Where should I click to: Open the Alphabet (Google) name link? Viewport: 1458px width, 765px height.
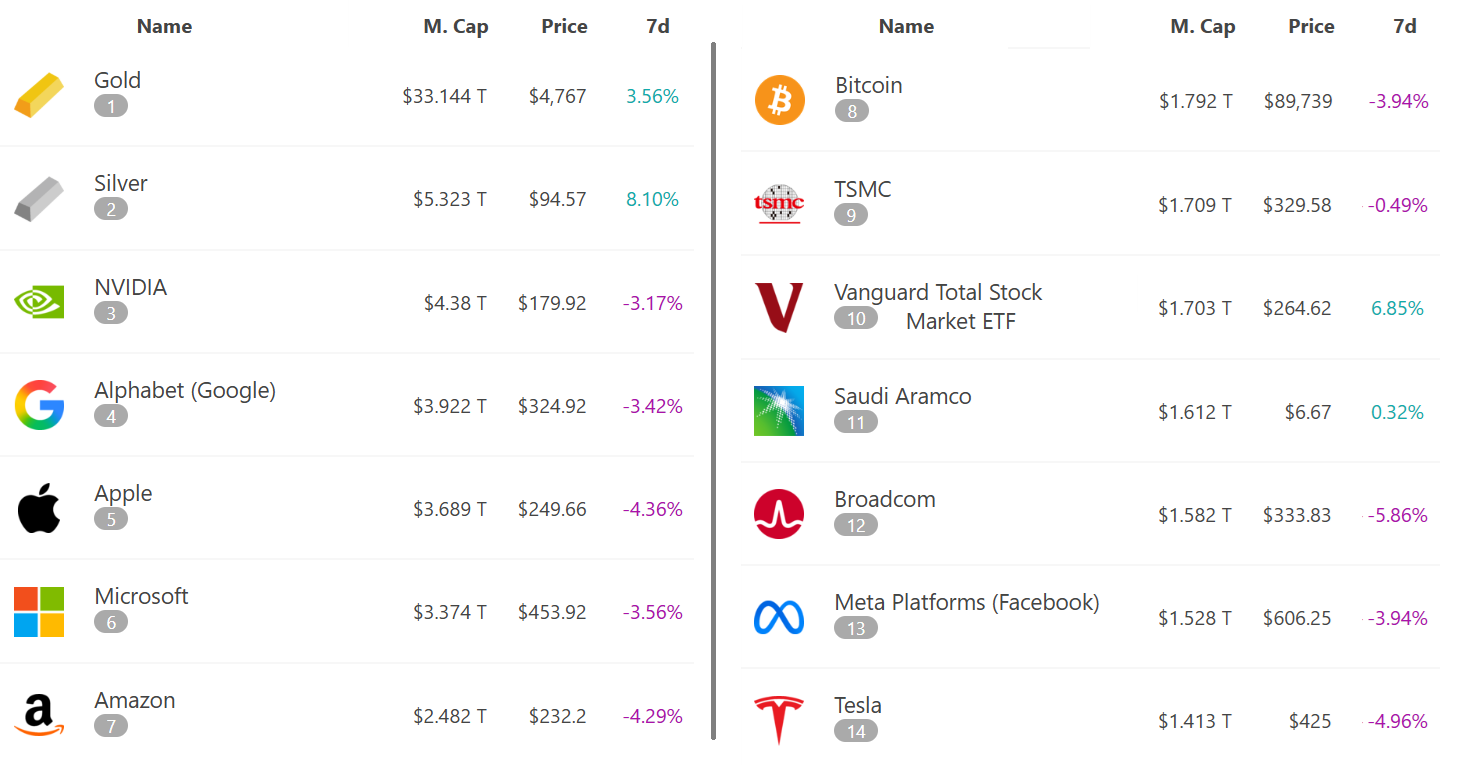coord(185,390)
